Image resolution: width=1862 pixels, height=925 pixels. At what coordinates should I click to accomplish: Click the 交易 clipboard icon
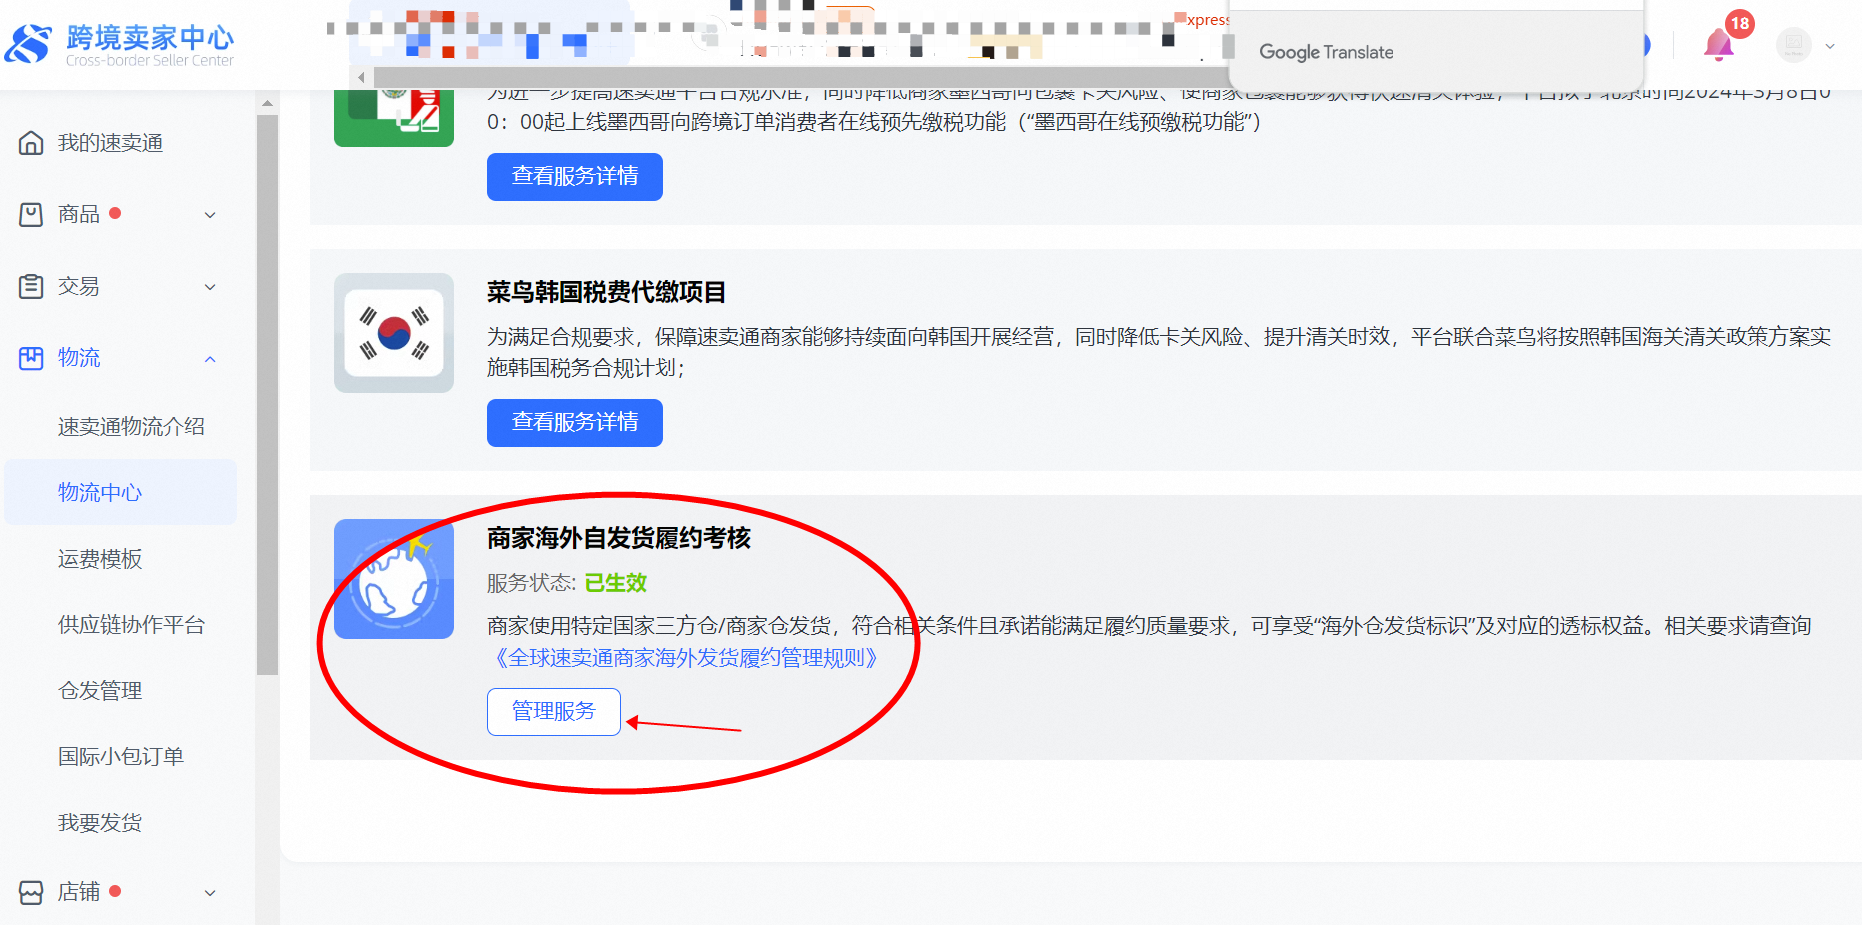[31, 286]
